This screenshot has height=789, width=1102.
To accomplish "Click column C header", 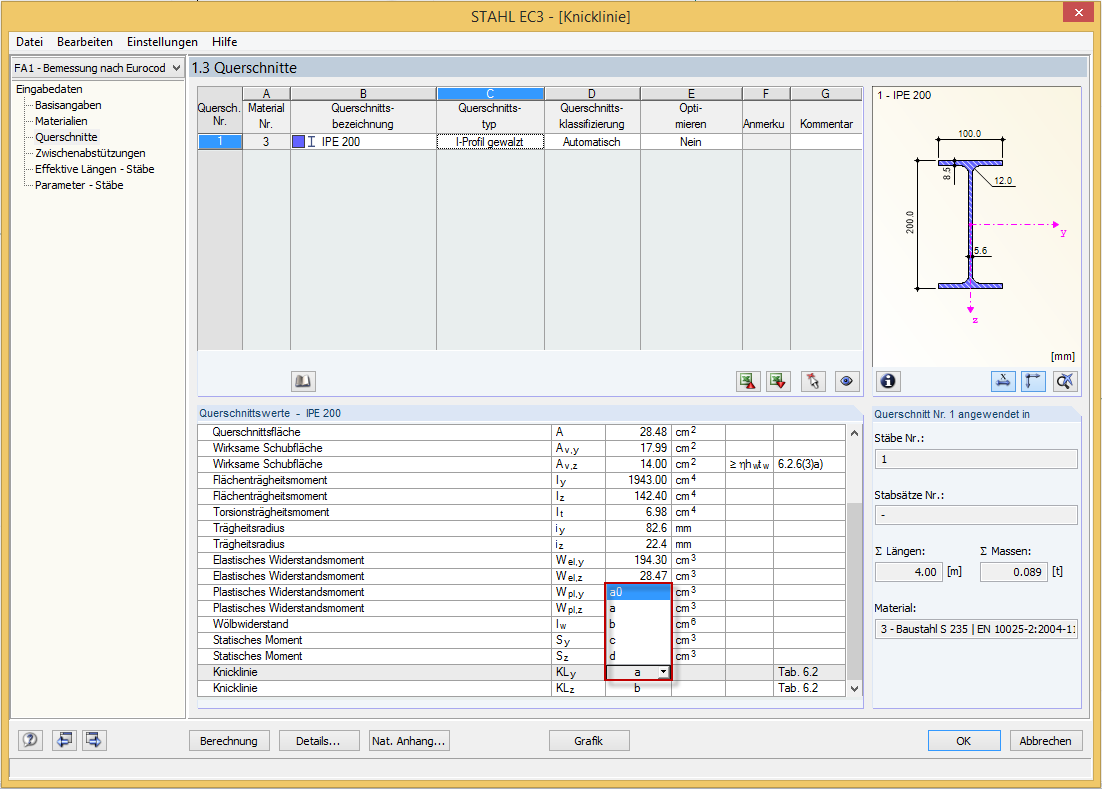I will (490, 93).
